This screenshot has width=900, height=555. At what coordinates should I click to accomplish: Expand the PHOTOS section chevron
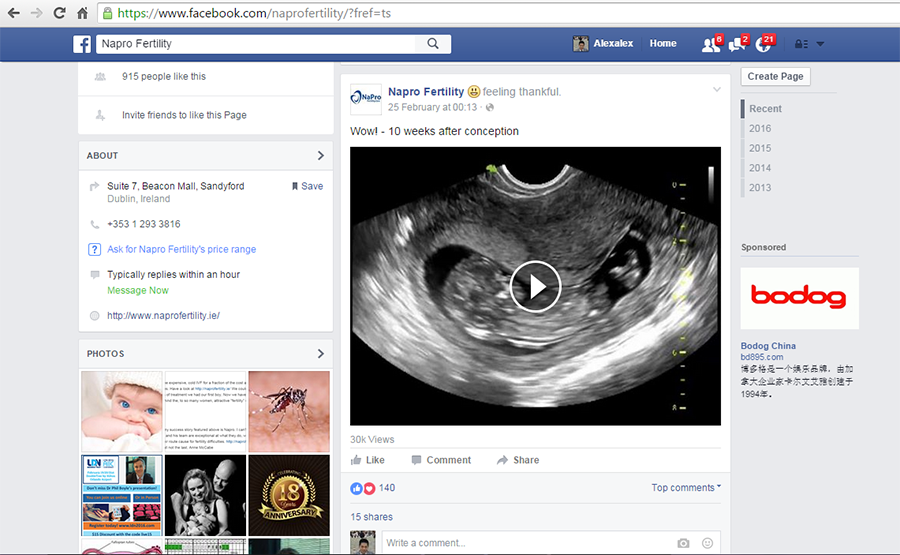coord(320,354)
